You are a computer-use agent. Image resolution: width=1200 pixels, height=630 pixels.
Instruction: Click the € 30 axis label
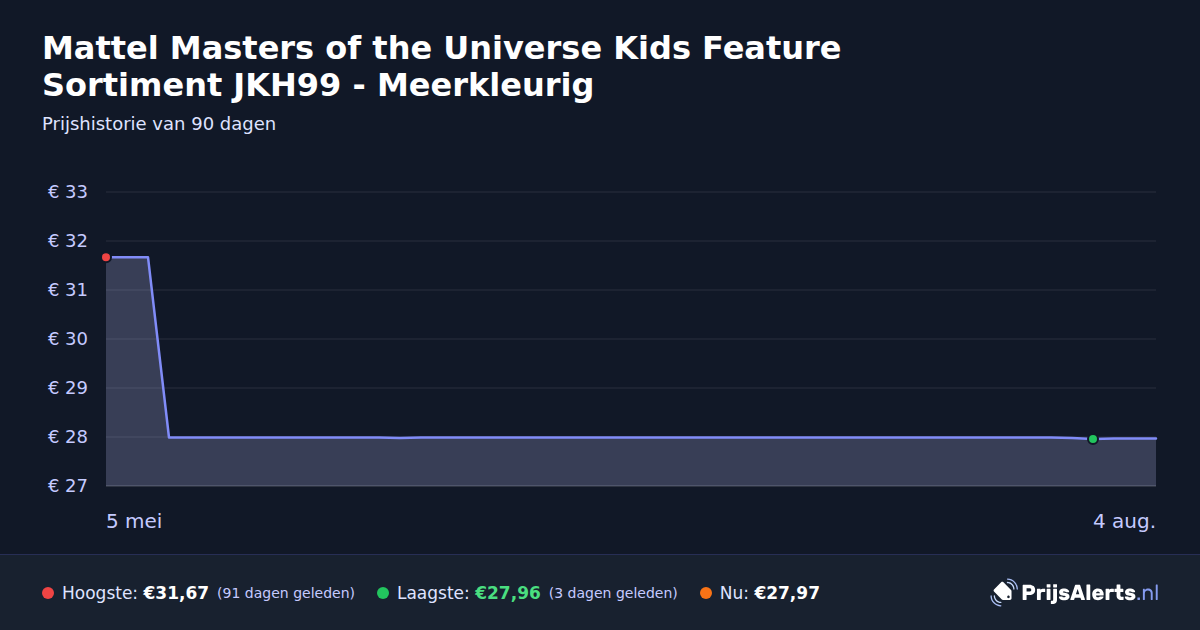pyautogui.click(x=68, y=339)
